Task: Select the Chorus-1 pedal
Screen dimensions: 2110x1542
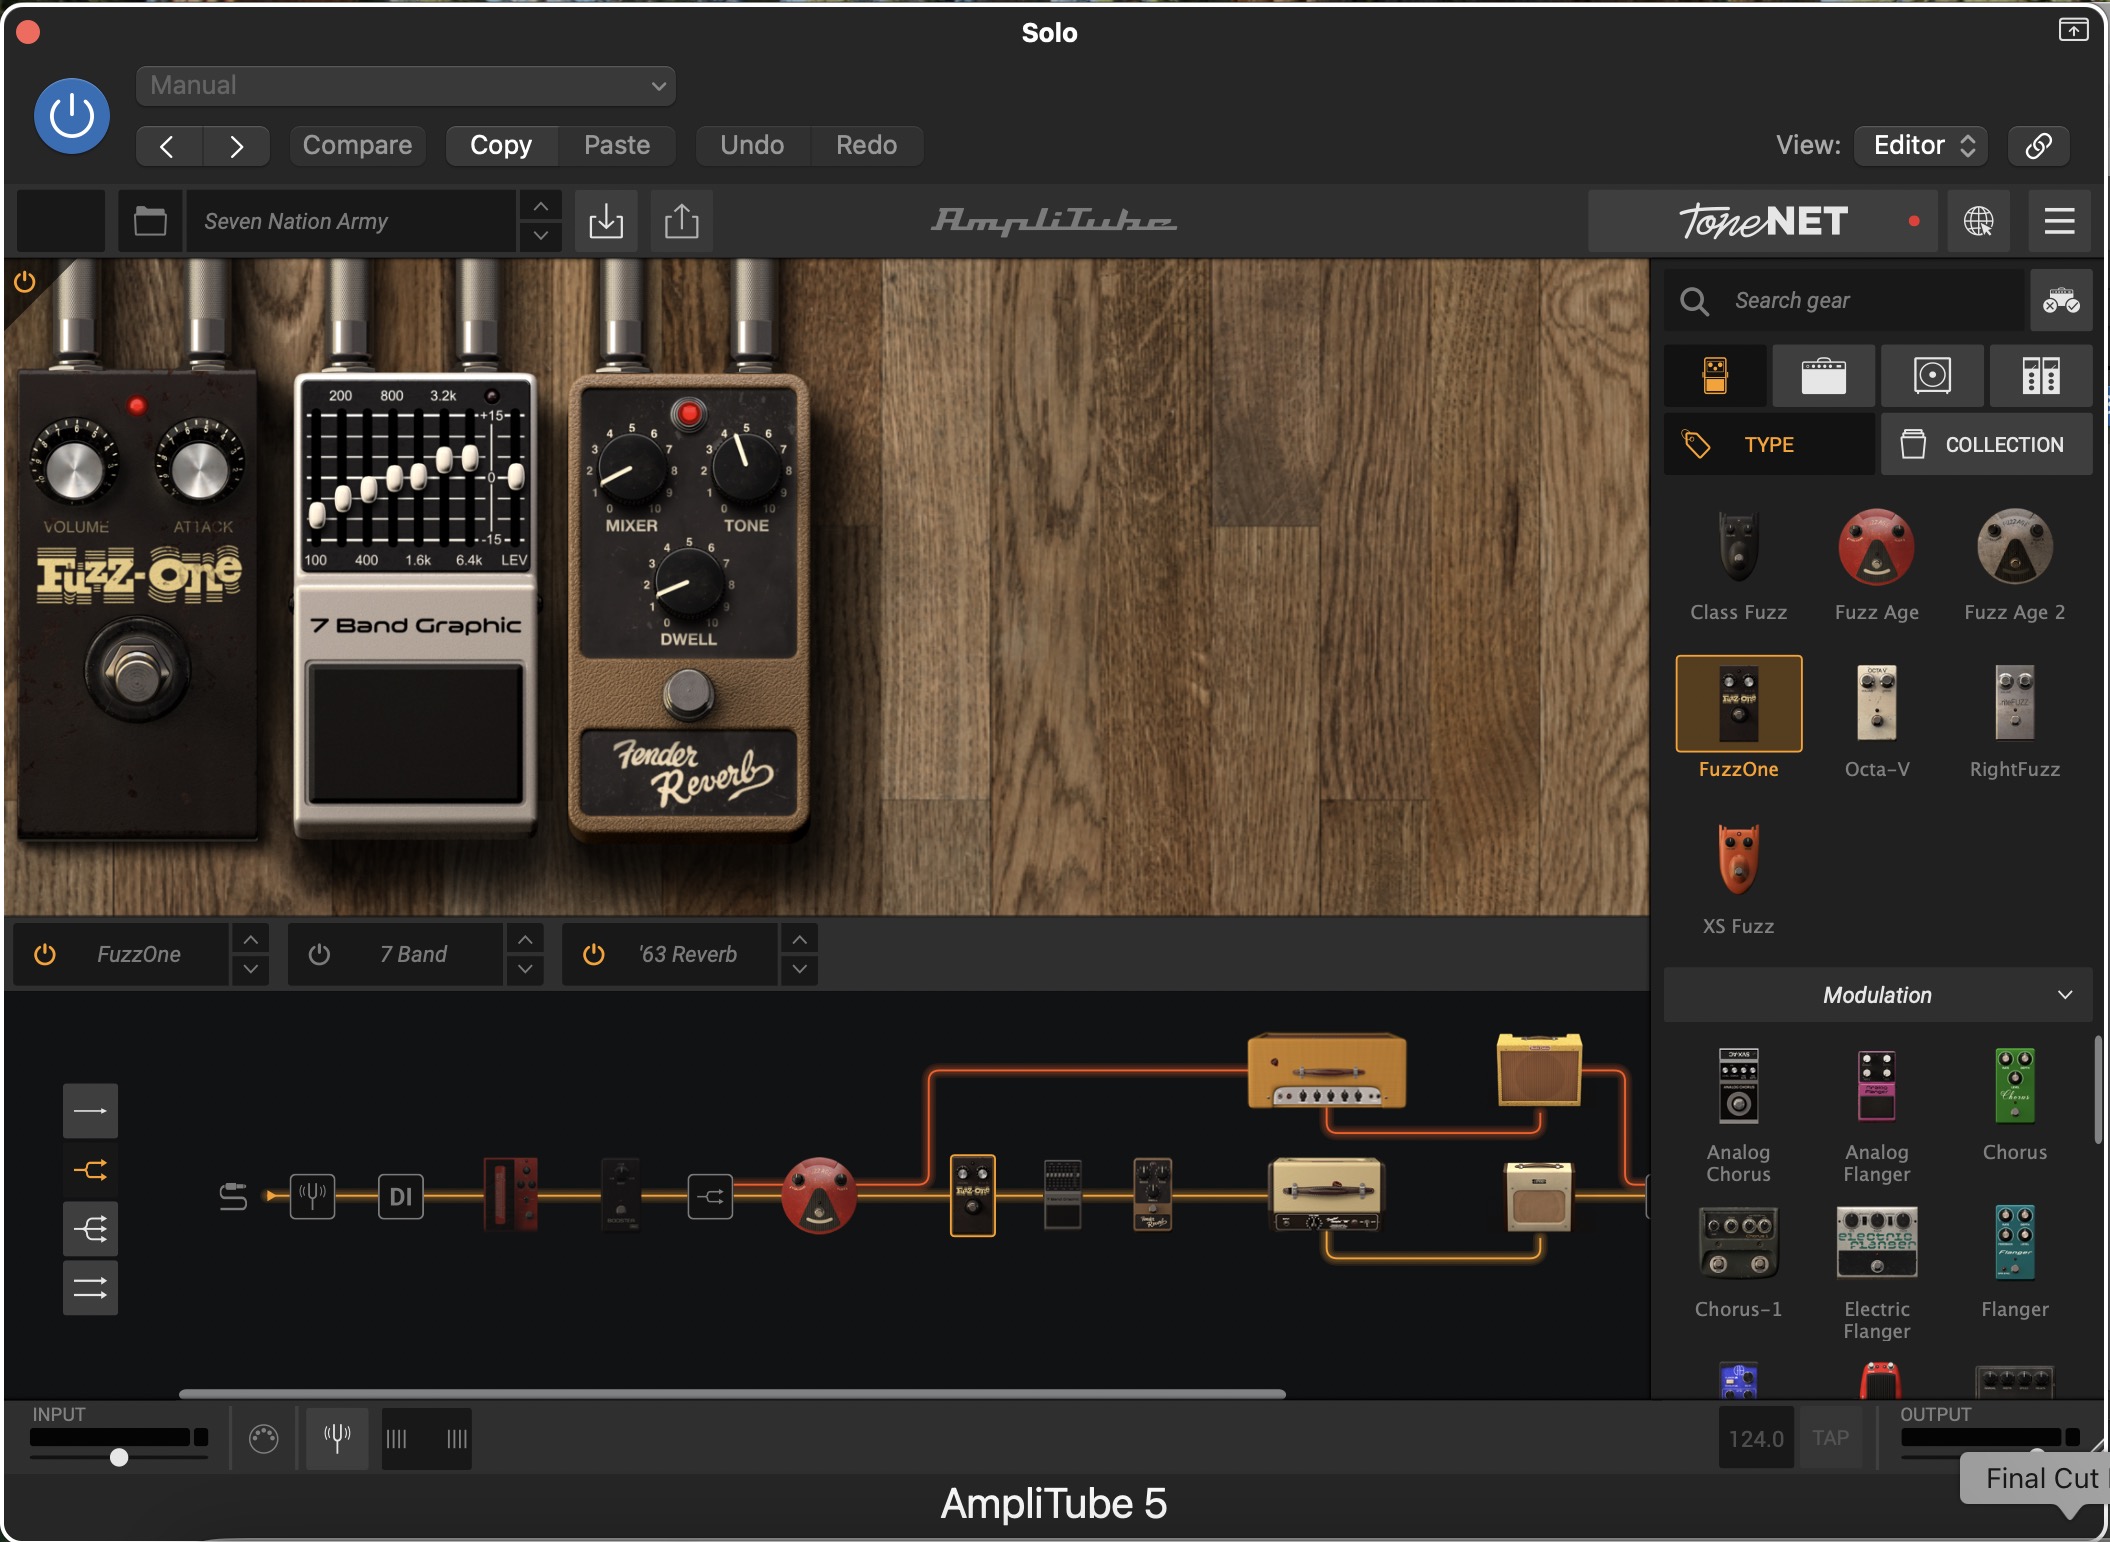Action: click(1738, 1262)
